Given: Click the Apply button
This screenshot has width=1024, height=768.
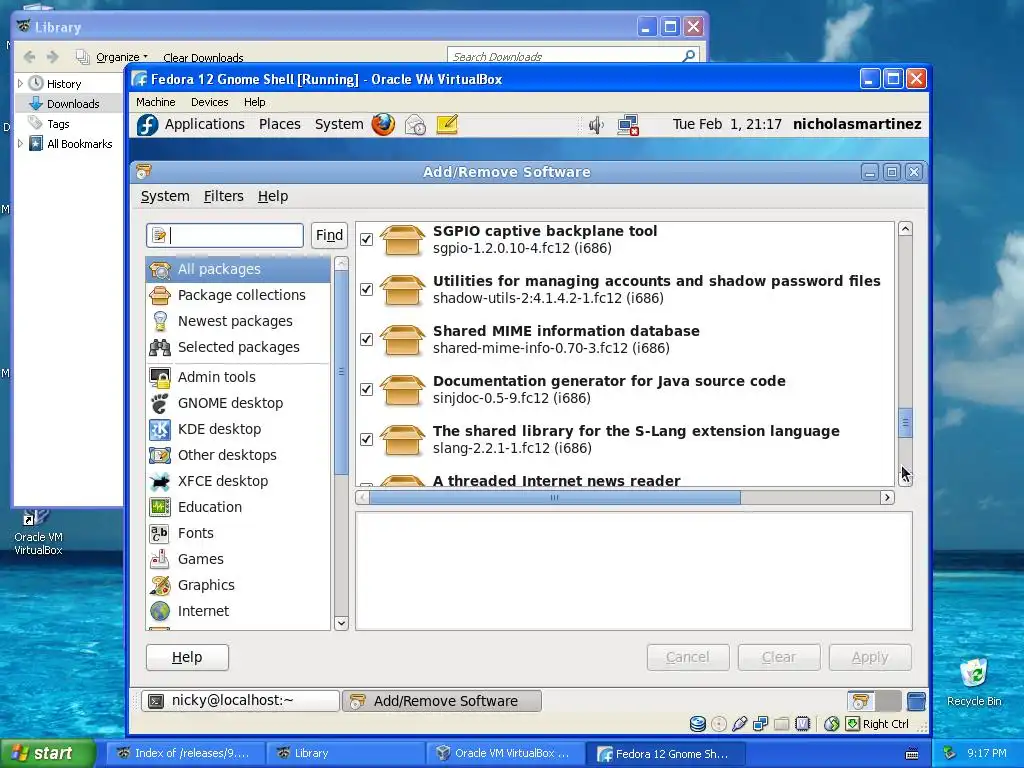Looking at the screenshot, I should tap(870, 657).
